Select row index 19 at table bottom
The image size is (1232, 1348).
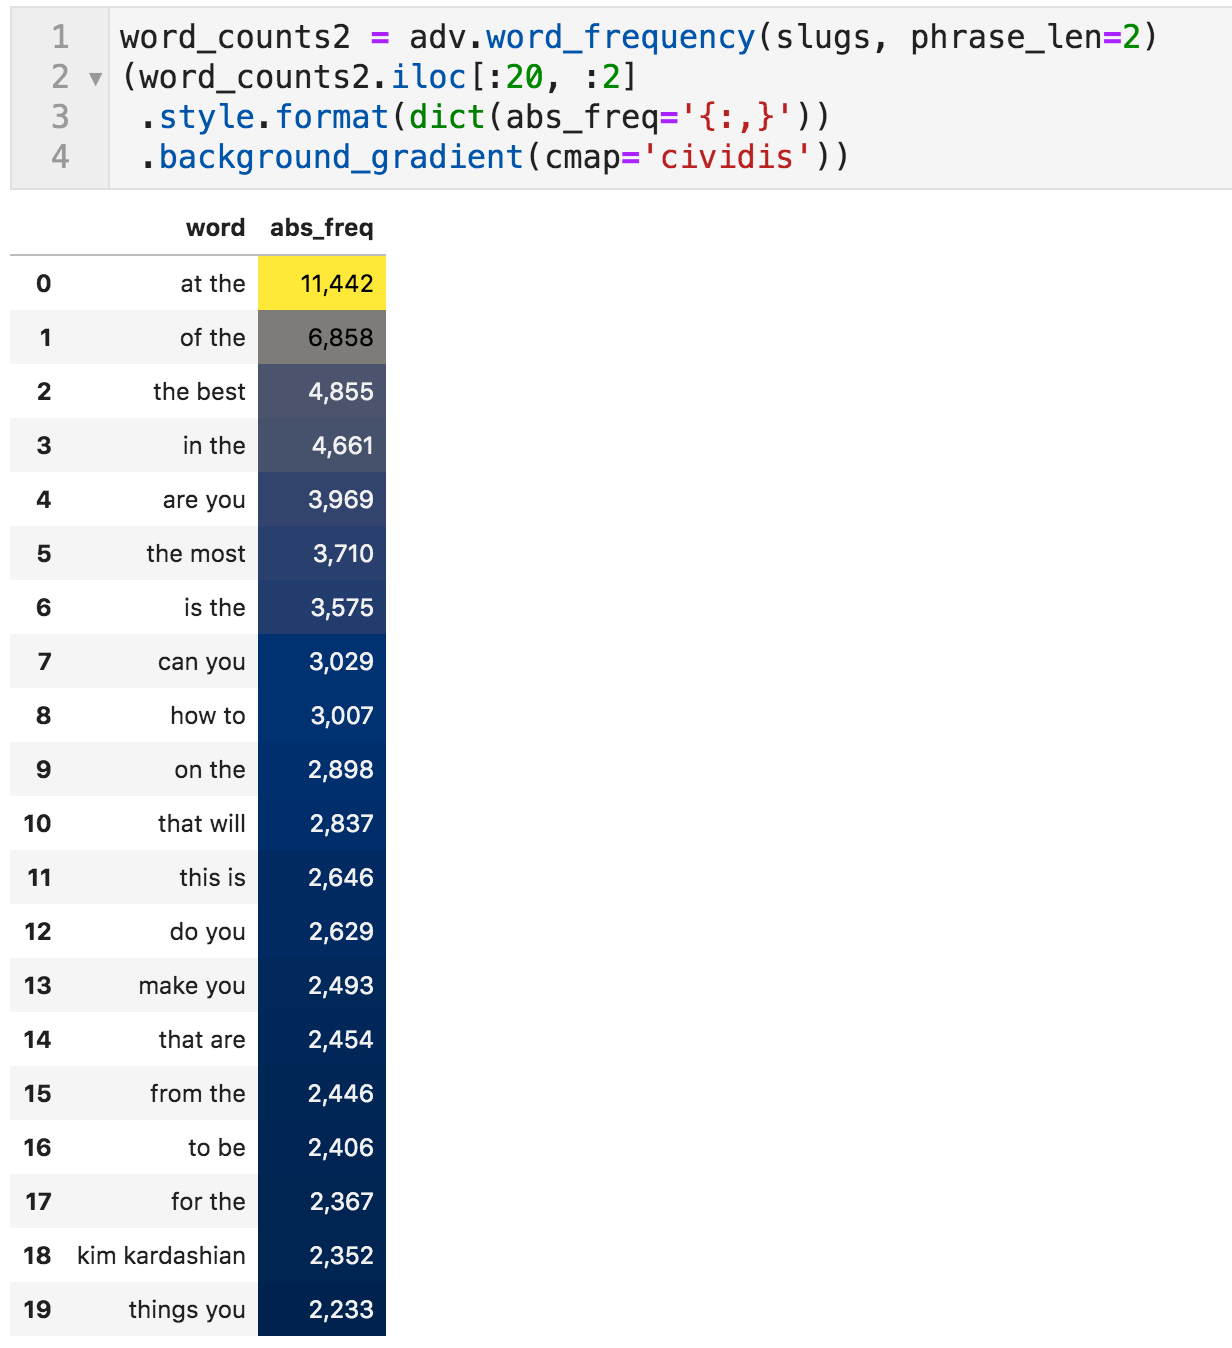(x=38, y=1310)
